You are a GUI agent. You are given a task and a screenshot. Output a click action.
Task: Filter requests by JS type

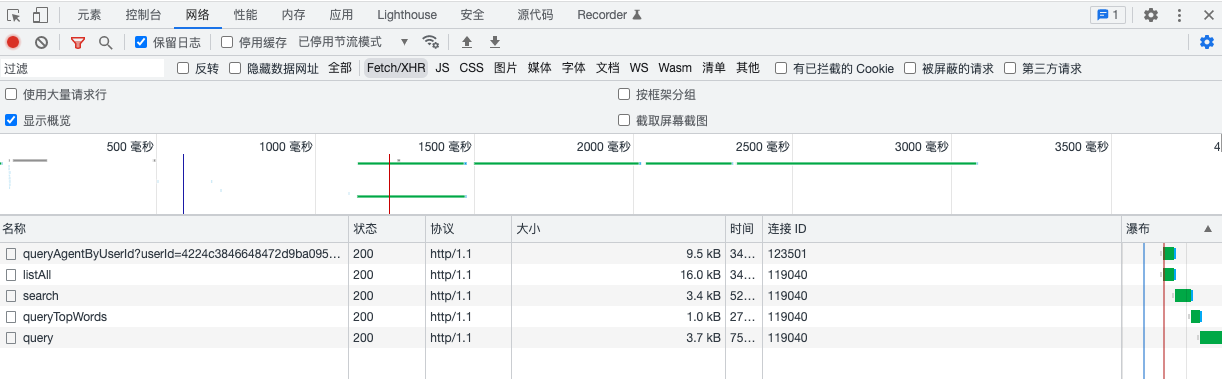click(442, 68)
